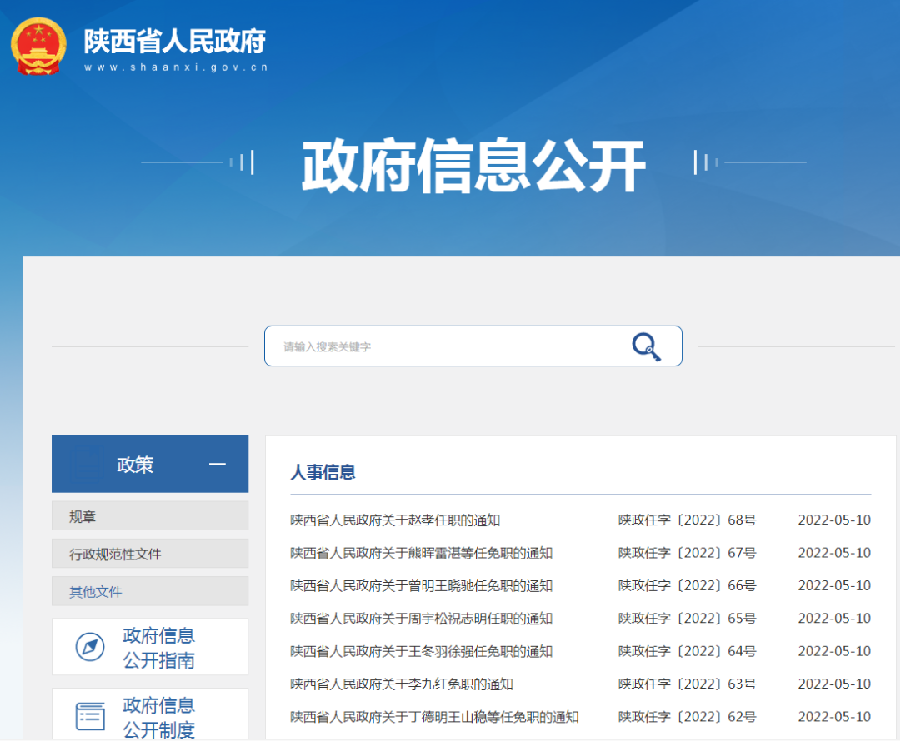Click the magnifier search icon
Image resolution: width=900 pixels, height=741 pixels.
click(646, 346)
